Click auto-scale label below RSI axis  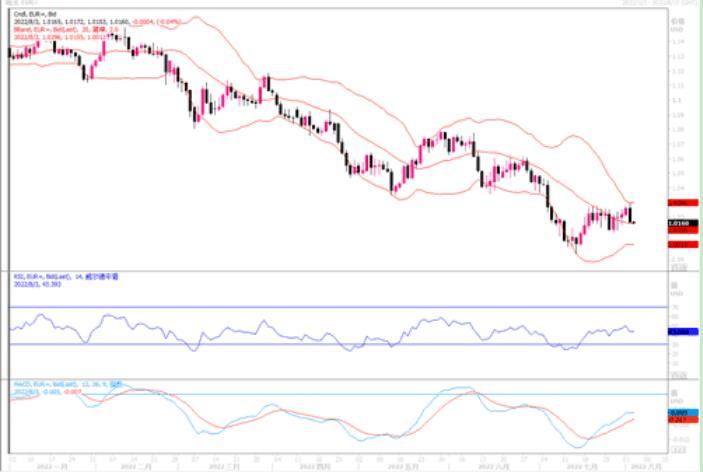[678, 375]
